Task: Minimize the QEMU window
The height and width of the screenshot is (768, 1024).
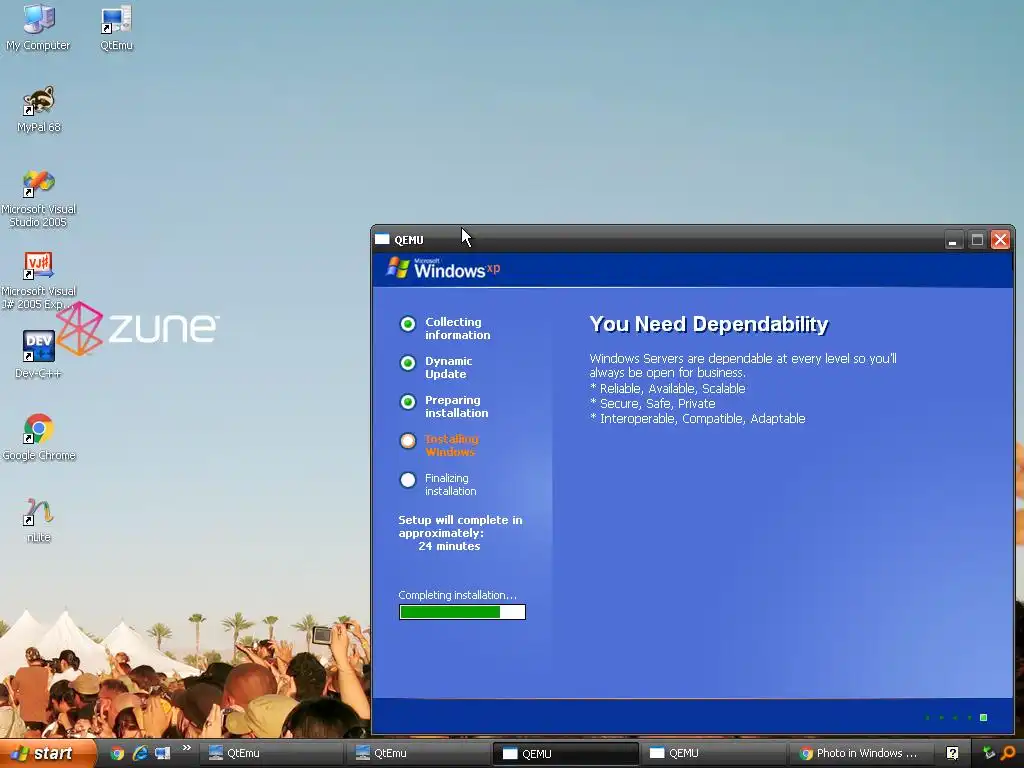Action: (953, 240)
